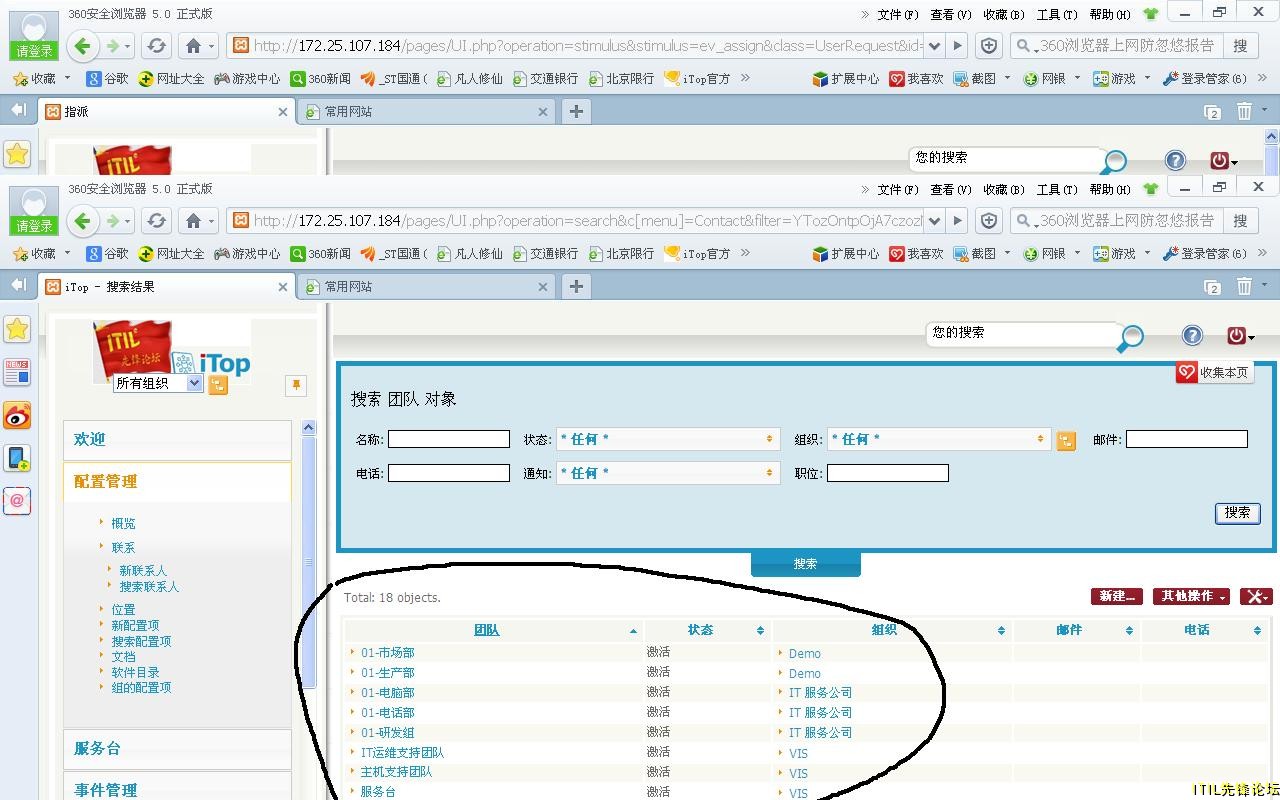Open the mail @ sidebar icon
The width and height of the screenshot is (1280, 800).
[17, 500]
